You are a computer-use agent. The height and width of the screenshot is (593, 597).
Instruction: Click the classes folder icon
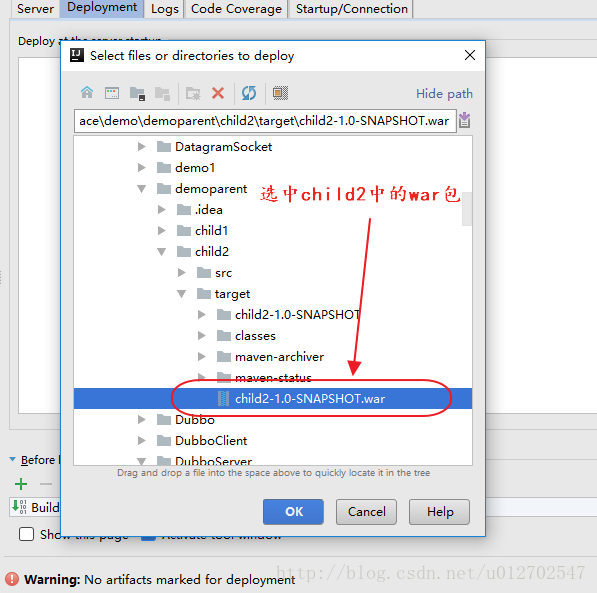pos(224,336)
